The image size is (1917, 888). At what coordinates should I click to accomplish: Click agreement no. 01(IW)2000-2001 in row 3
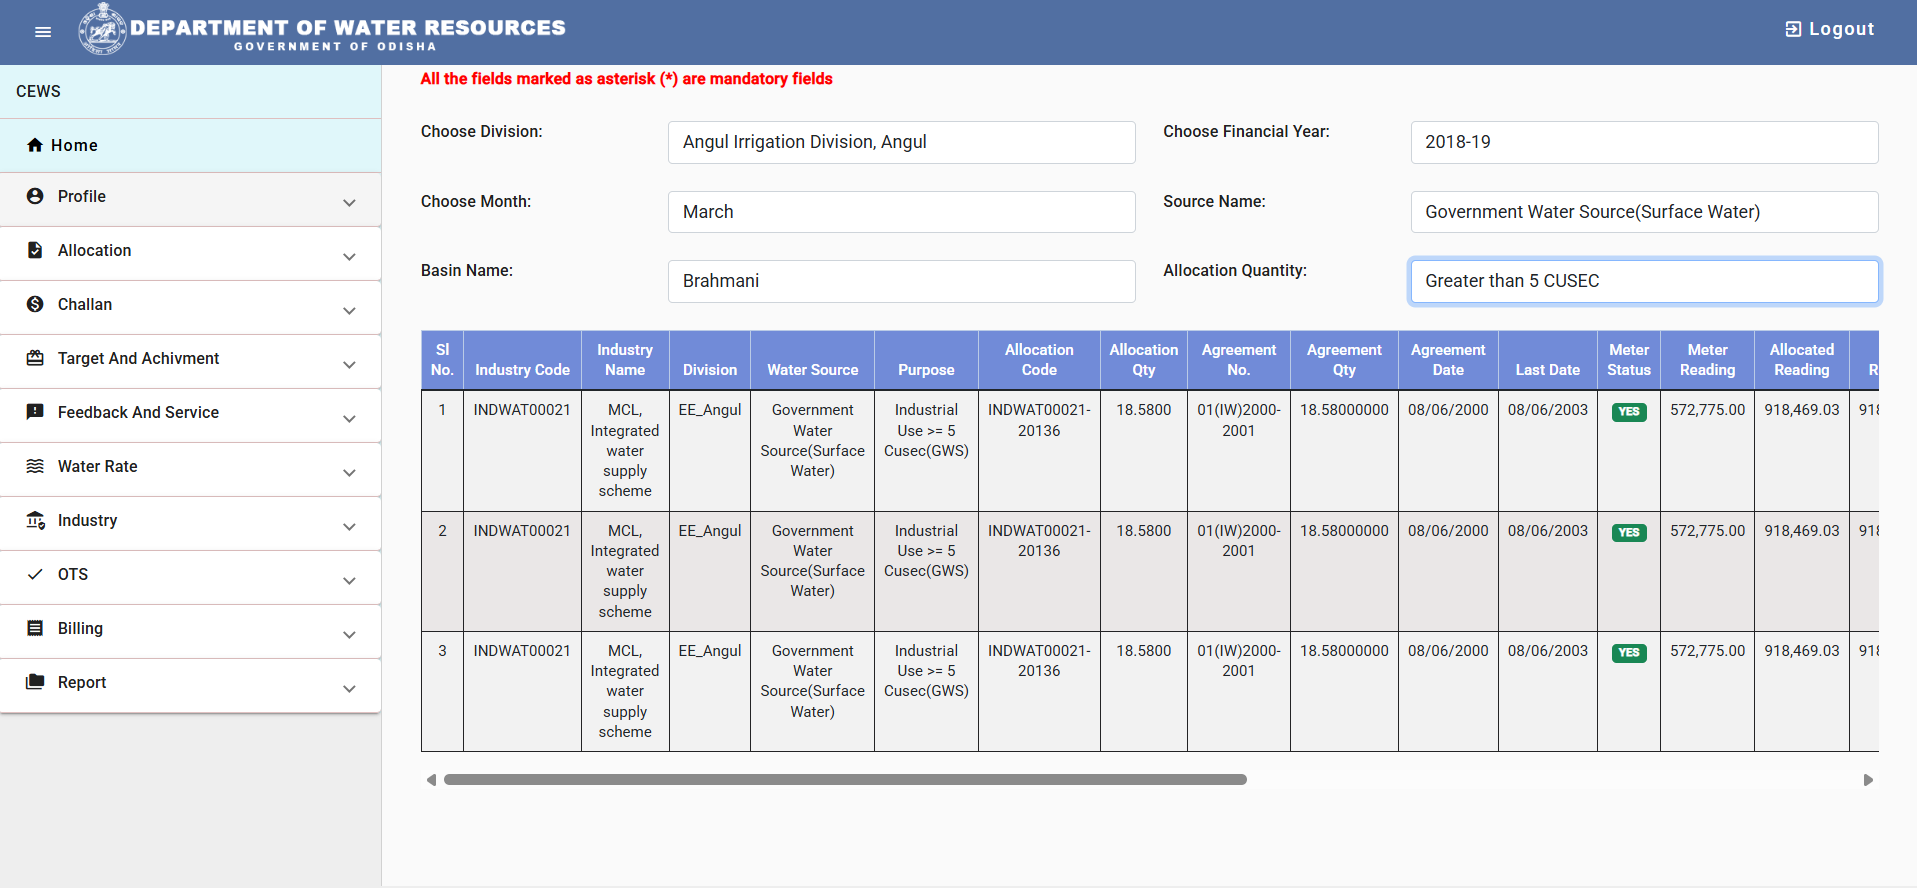1238,661
